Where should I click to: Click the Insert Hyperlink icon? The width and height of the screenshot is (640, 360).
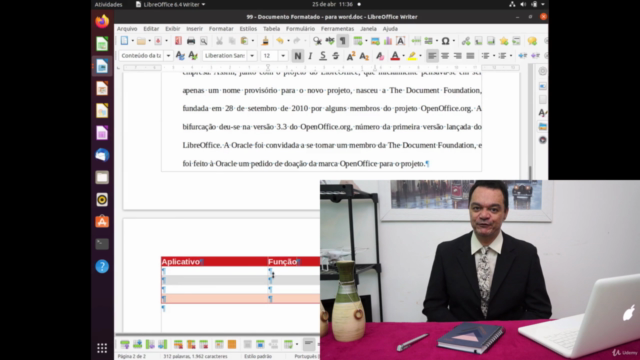click(466, 41)
